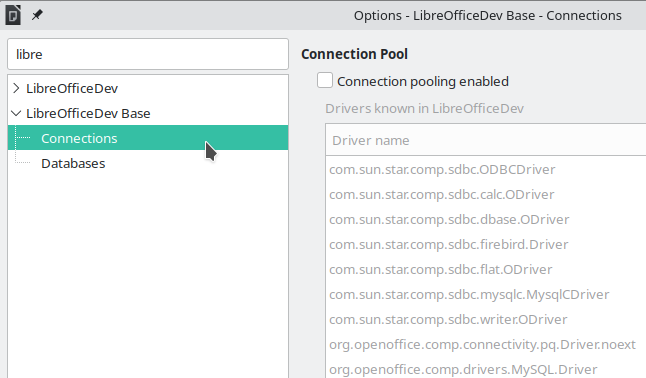Screen dimensions: 646x378
Task: Select org.openoffice.comp.drivers.MySQL.Driver row
Action: 486,369
